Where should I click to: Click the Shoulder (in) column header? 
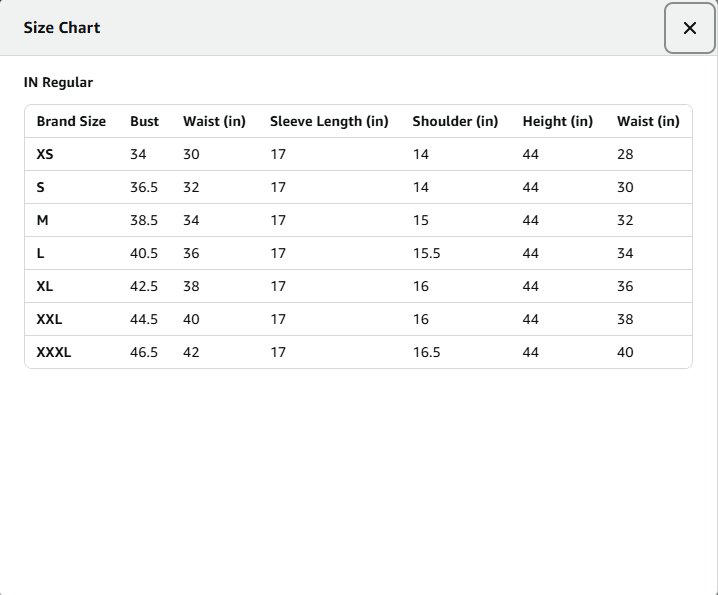(455, 121)
